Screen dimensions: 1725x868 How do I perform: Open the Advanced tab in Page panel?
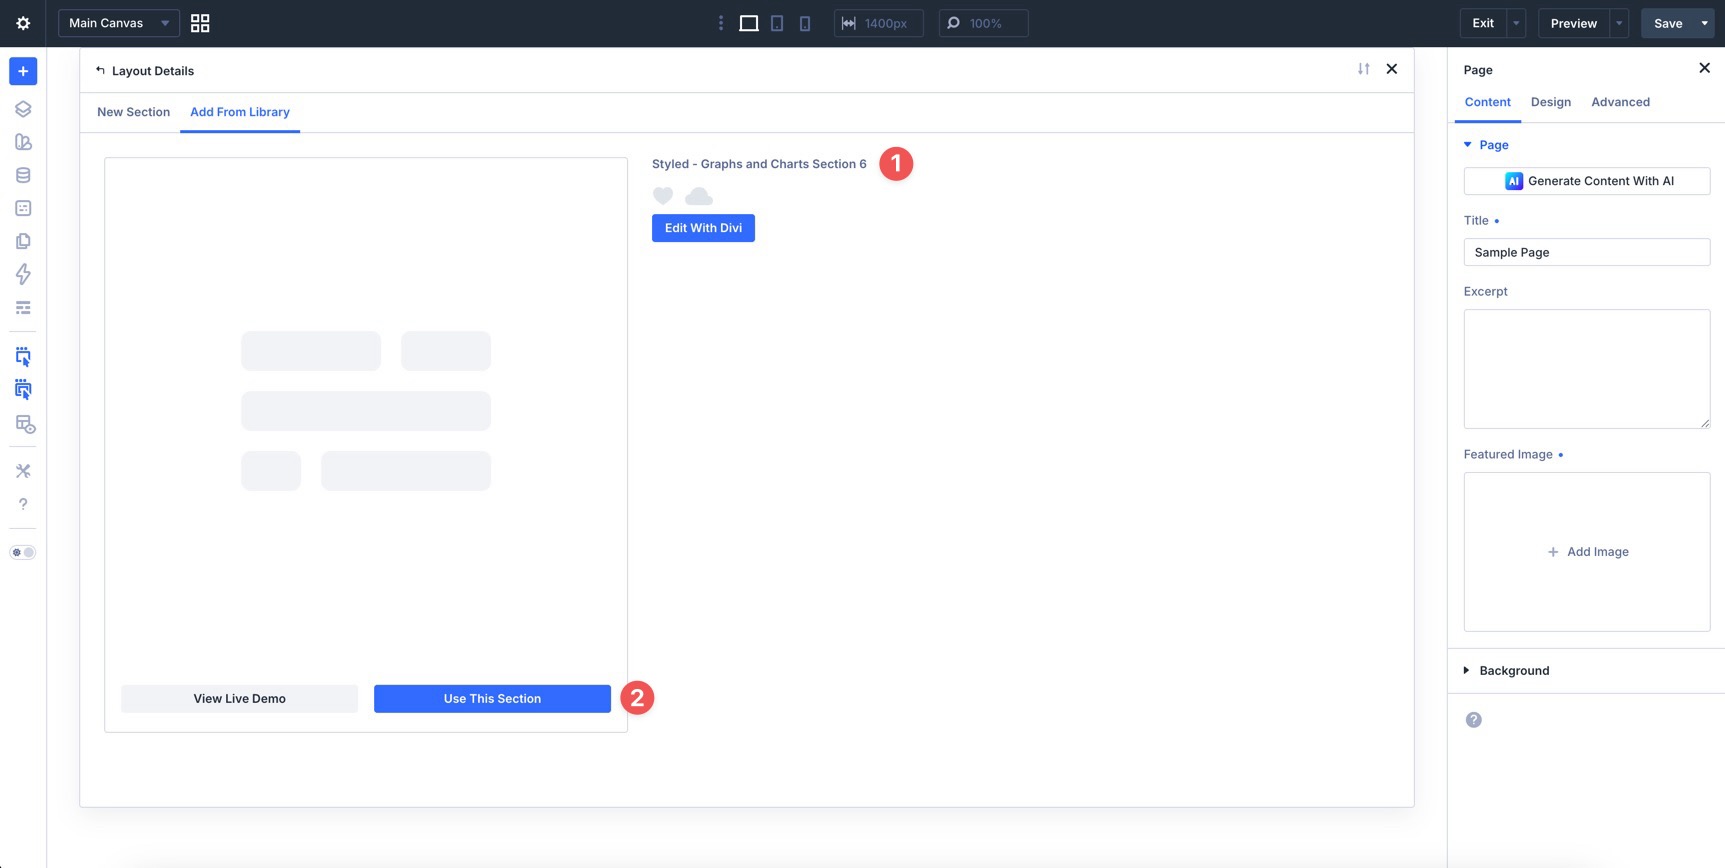[1620, 102]
